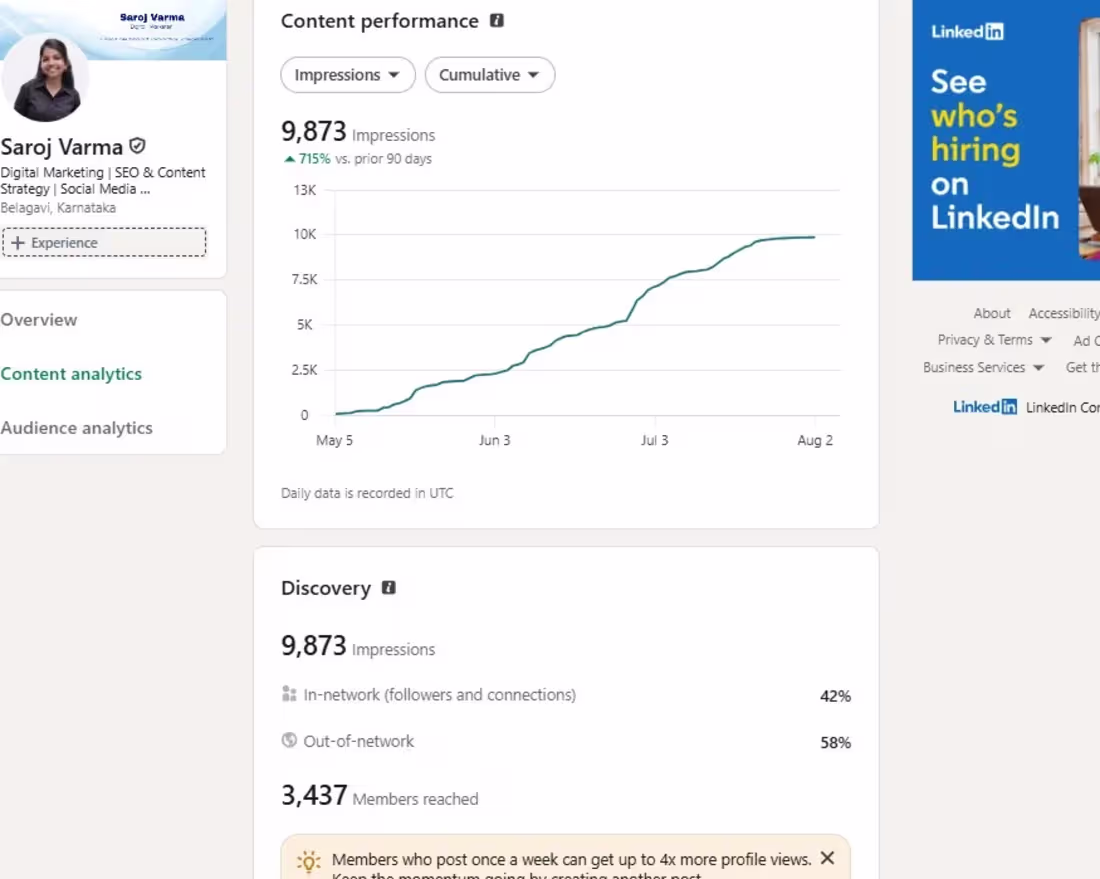Open Saroj Varma profile photo
The image size is (1100, 879).
tap(46, 77)
